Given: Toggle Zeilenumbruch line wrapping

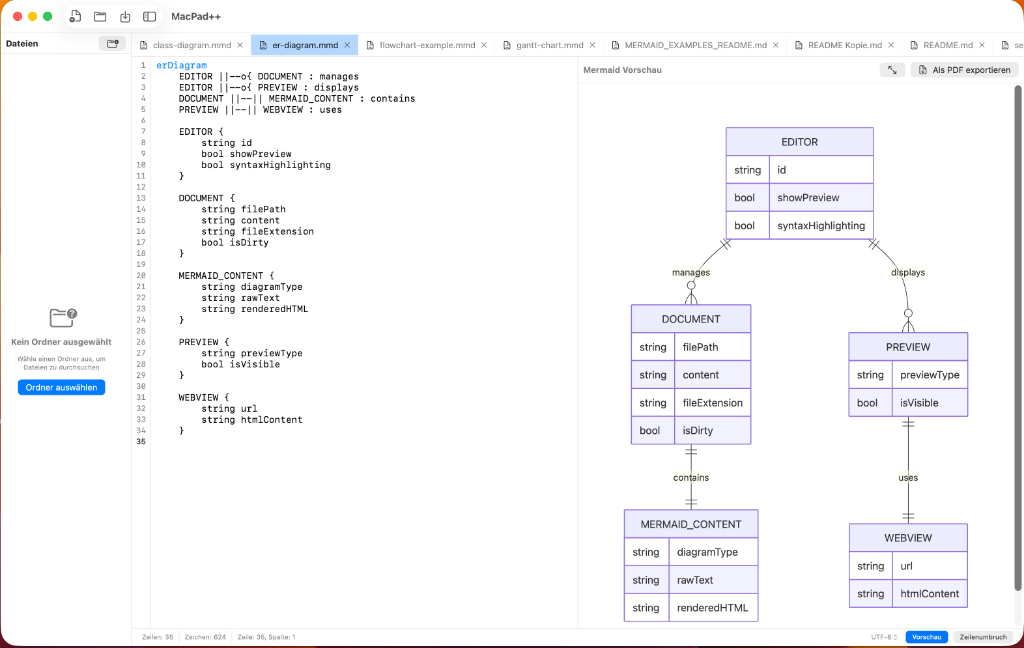Looking at the screenshot, I should (x=983, y=637).
